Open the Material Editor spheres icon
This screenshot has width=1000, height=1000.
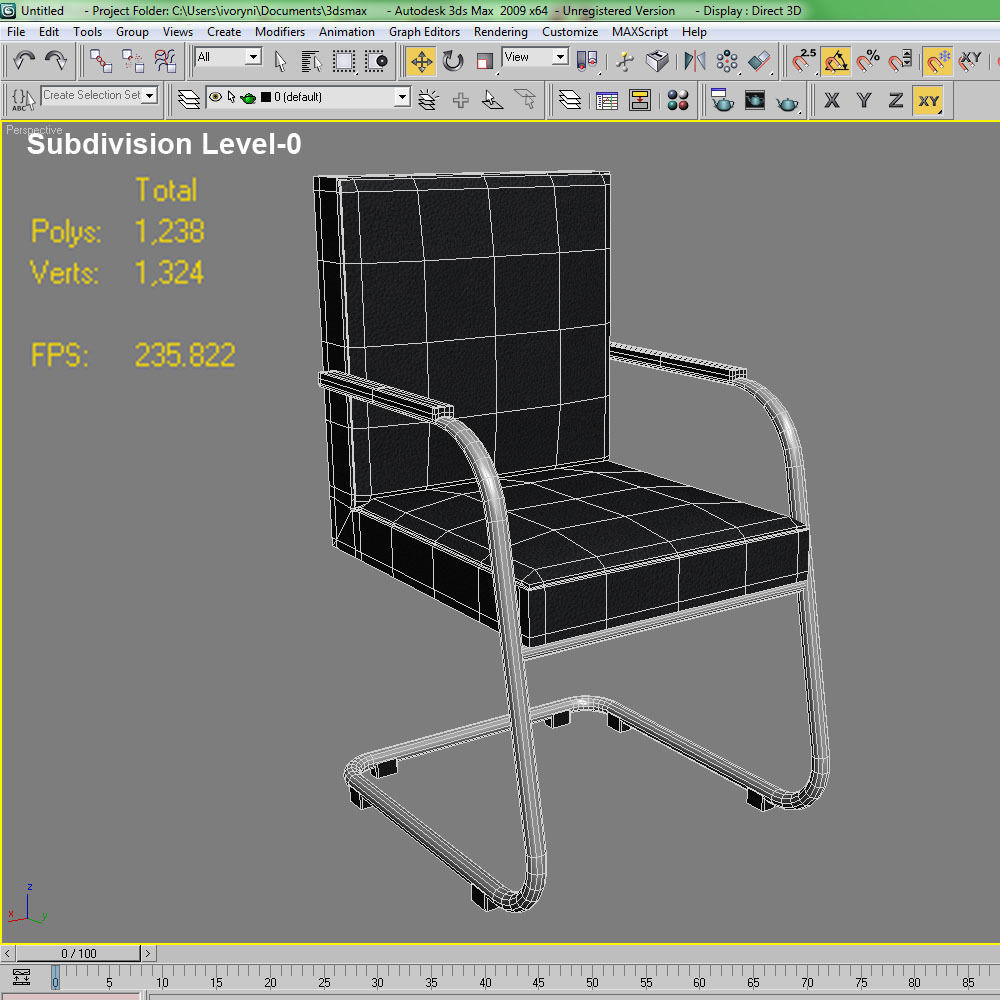click(x=677, y=99)
